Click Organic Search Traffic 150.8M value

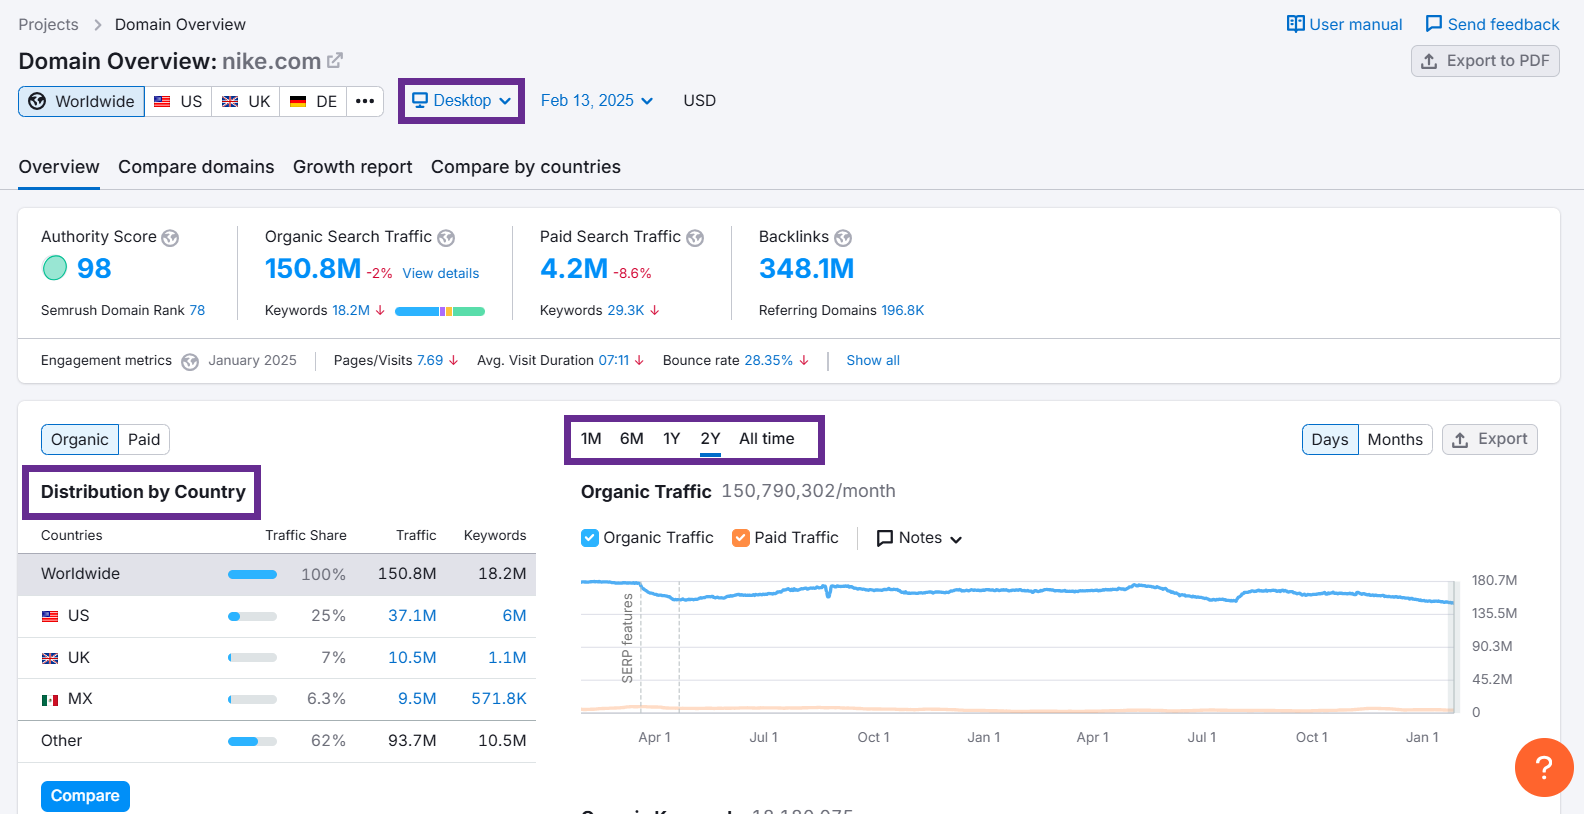(x=313, y=269)
